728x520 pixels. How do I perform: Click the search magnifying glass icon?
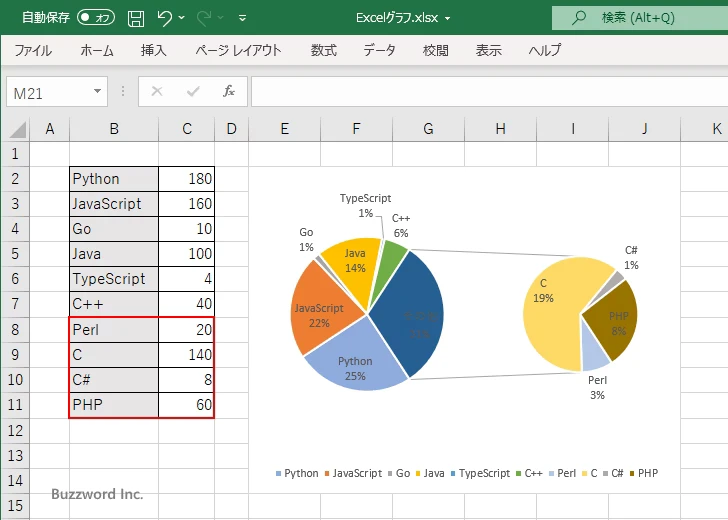click(x=578, y=18)
